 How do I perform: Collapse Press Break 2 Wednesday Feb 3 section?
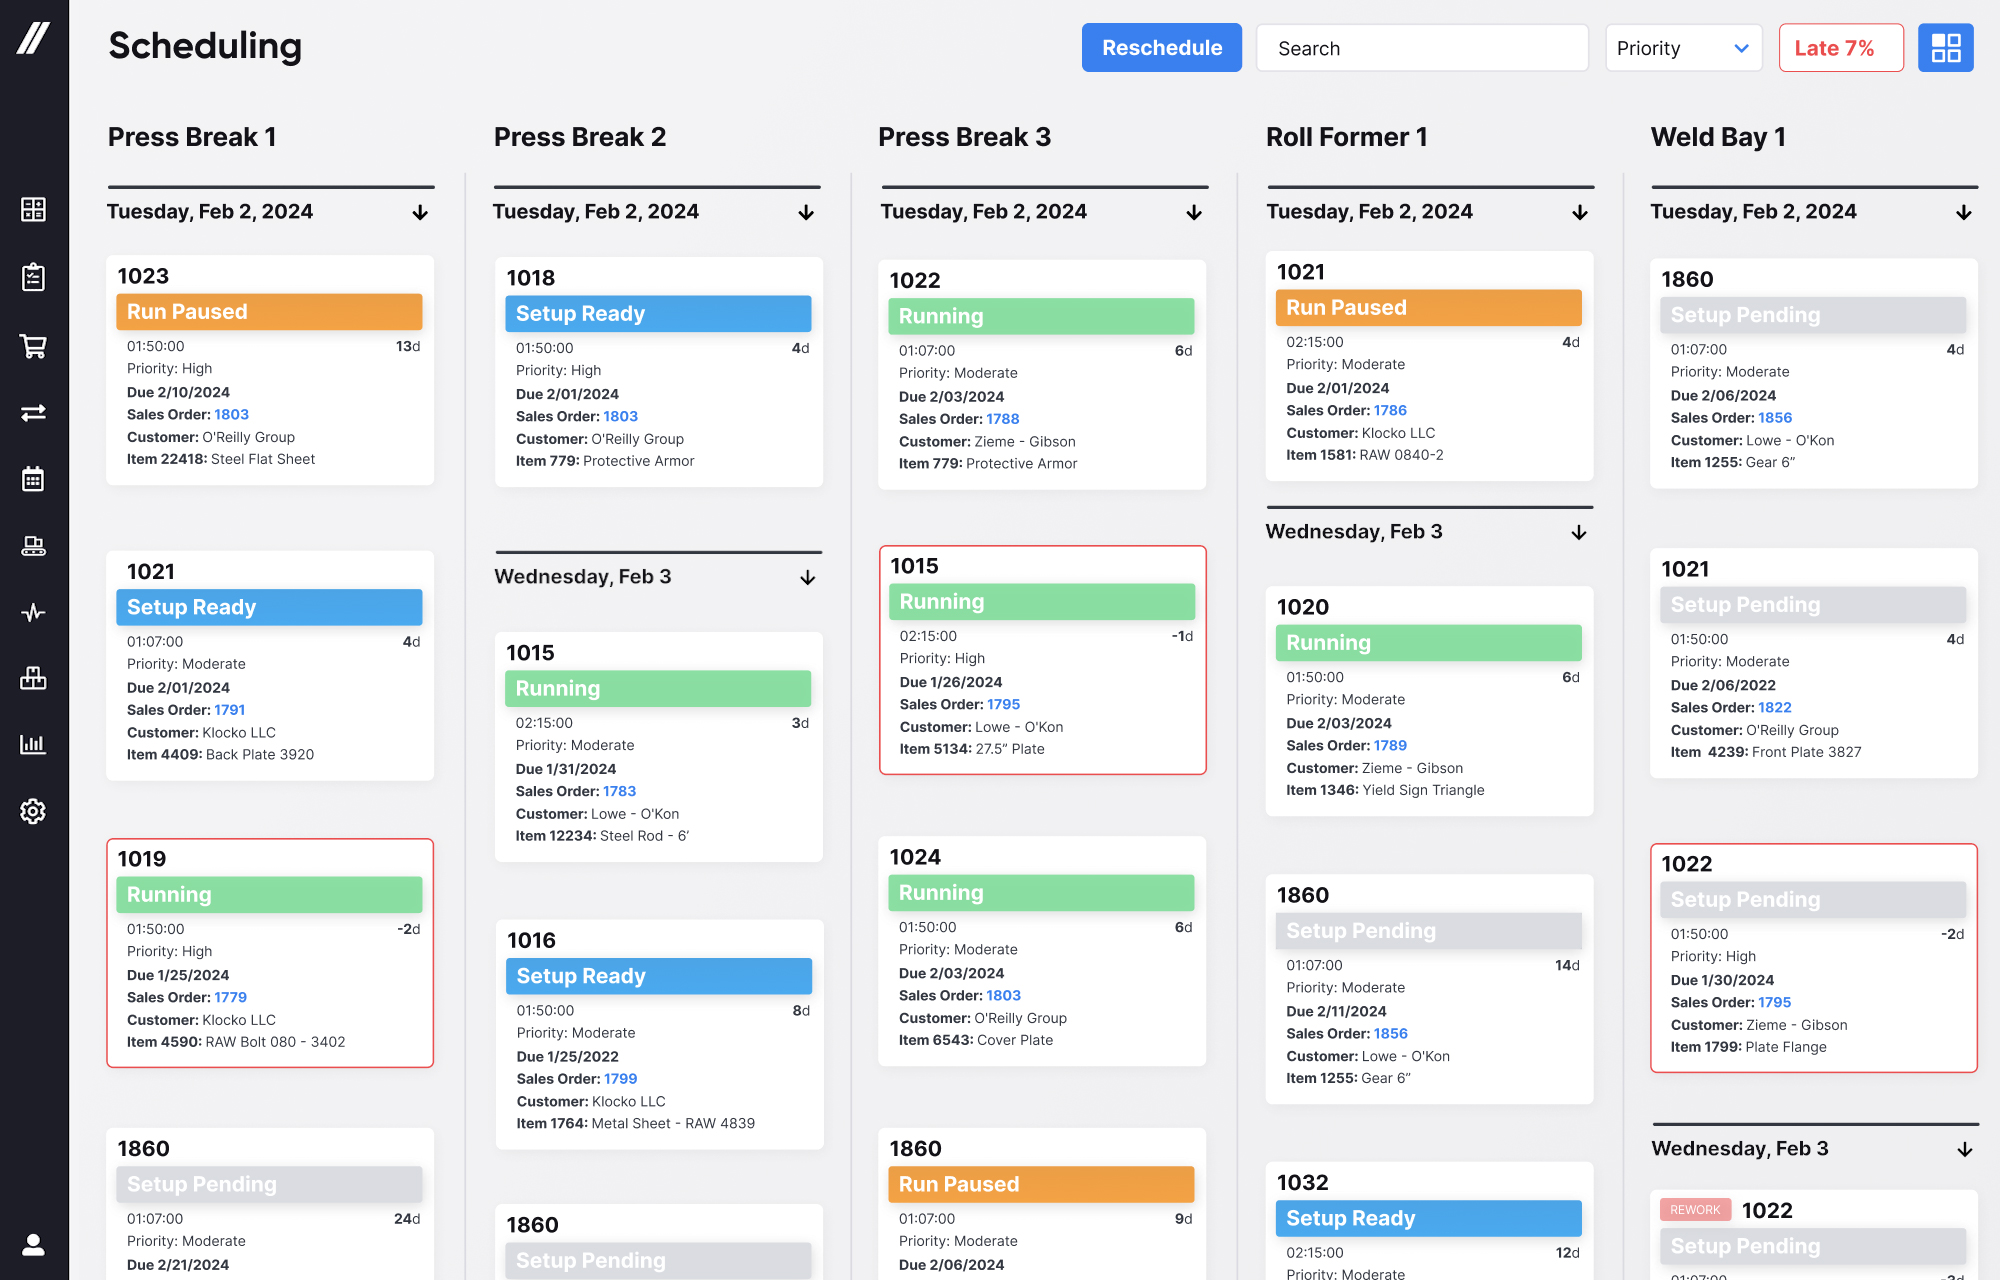pyautogui.click(x=807, y=578)
